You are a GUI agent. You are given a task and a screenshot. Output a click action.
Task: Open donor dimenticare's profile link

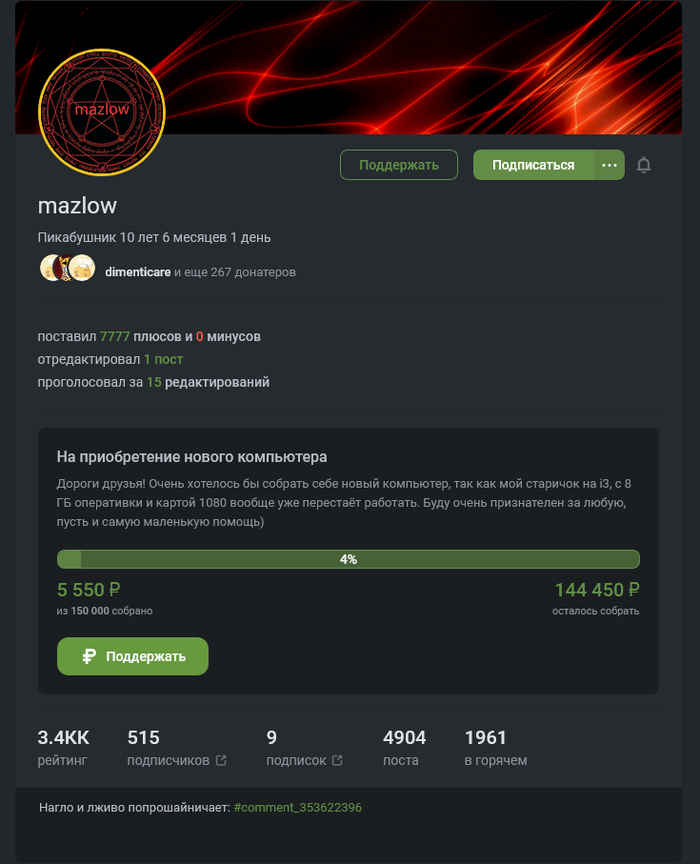click(x=138, y=272)
